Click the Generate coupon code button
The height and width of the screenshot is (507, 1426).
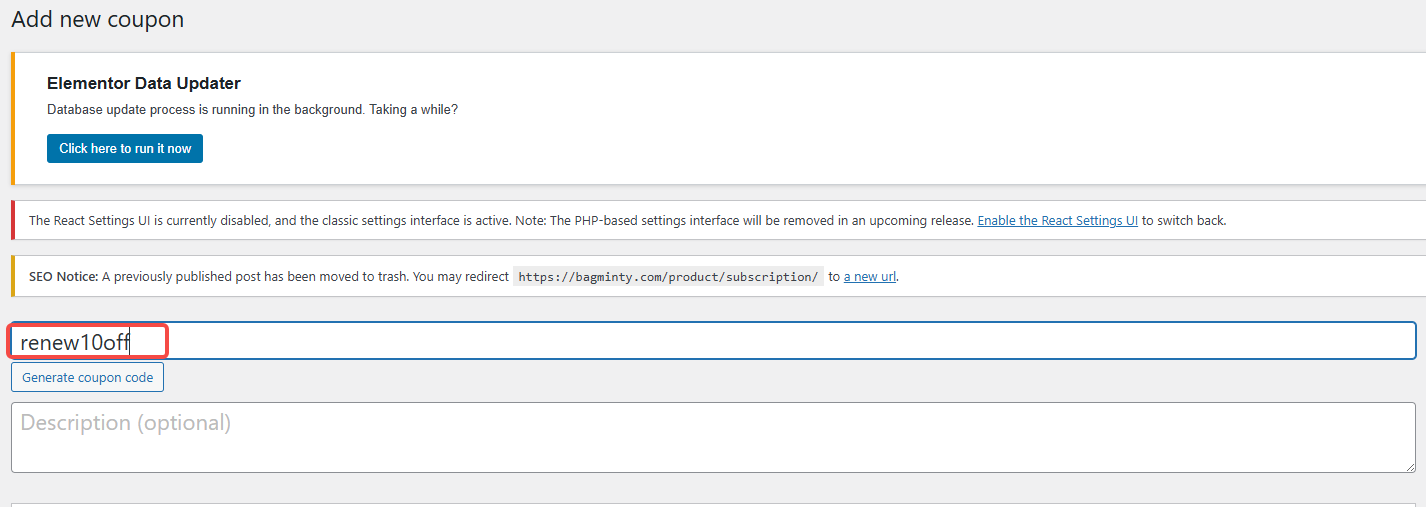(x=88, y=377)
